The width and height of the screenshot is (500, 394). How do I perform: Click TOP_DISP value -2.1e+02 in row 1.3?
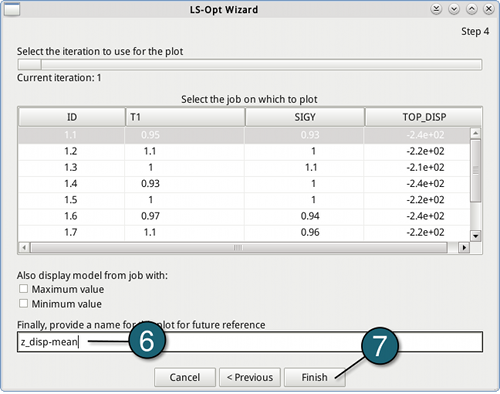(x=425, y=167)
